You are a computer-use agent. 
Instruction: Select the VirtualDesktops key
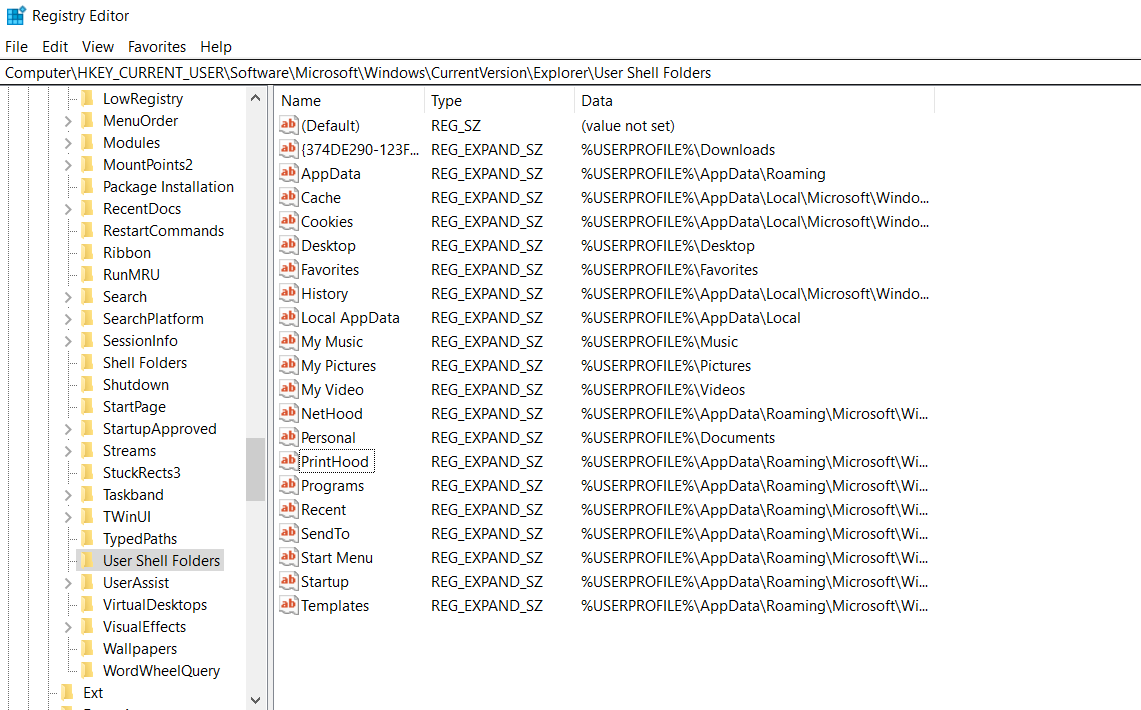pos(155,605)
